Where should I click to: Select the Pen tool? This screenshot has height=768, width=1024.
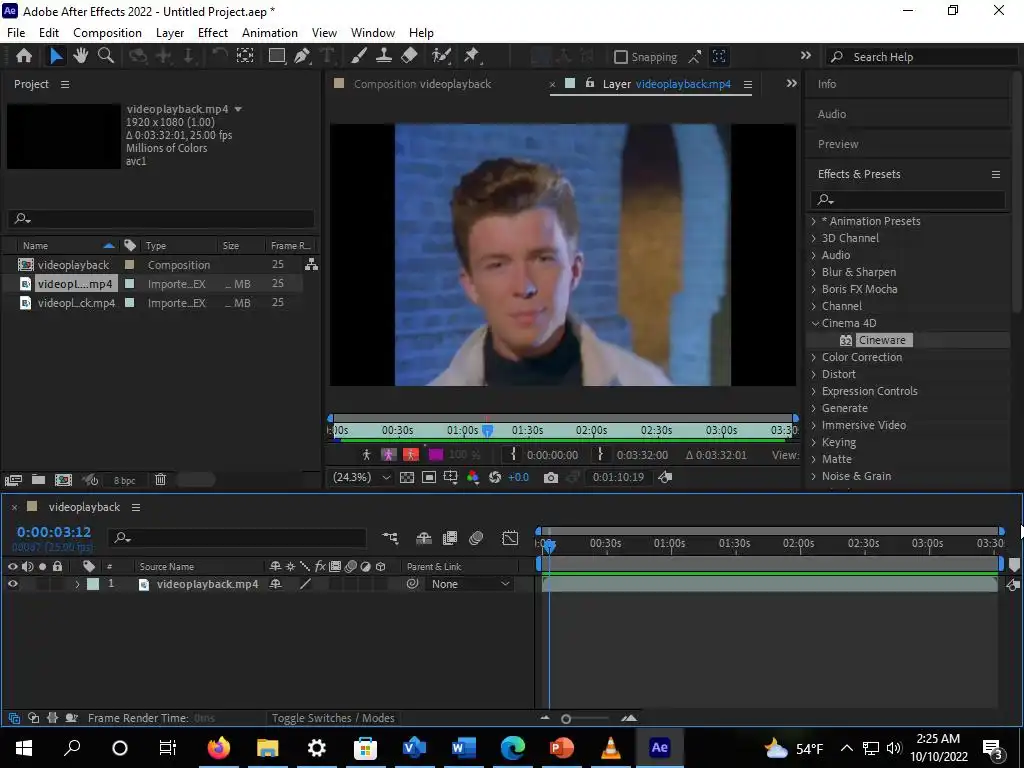pyautogui.click(x=302, y=56)
